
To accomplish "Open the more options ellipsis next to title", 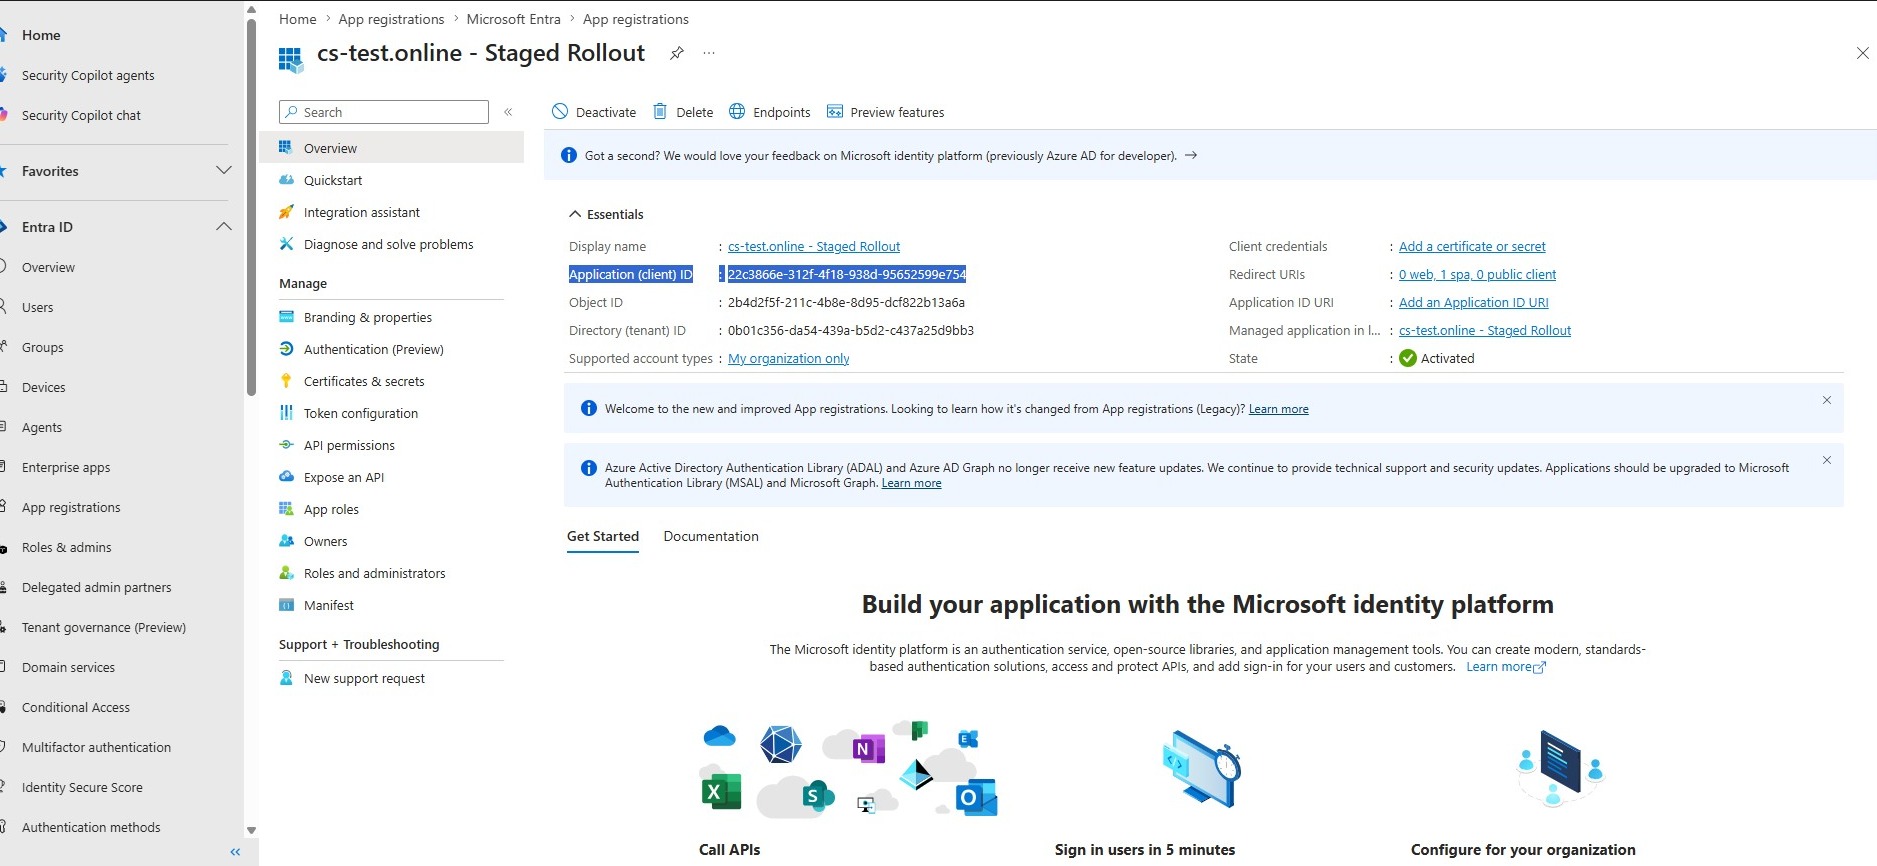I will [x=709, y=53].
